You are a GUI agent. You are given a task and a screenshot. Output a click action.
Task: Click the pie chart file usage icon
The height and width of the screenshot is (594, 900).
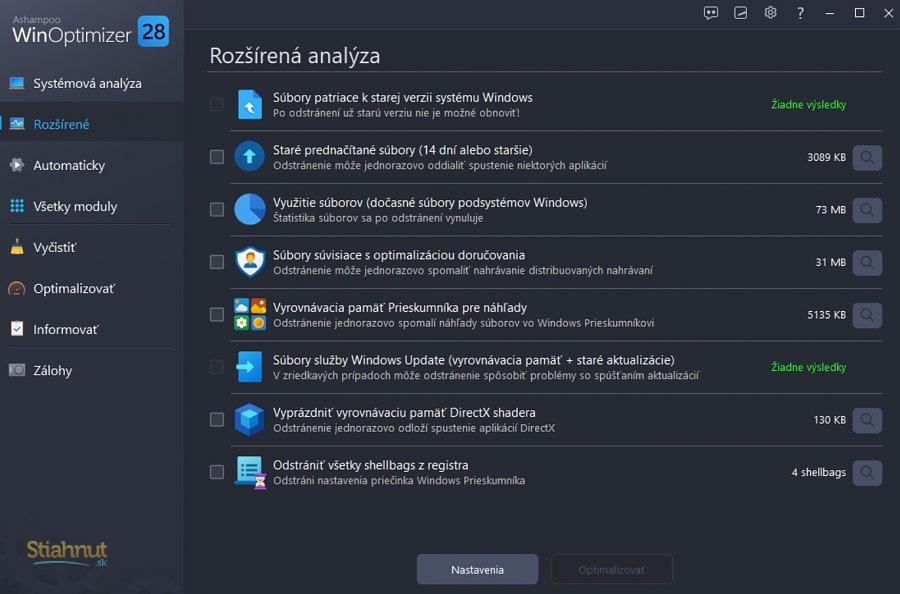249,209
